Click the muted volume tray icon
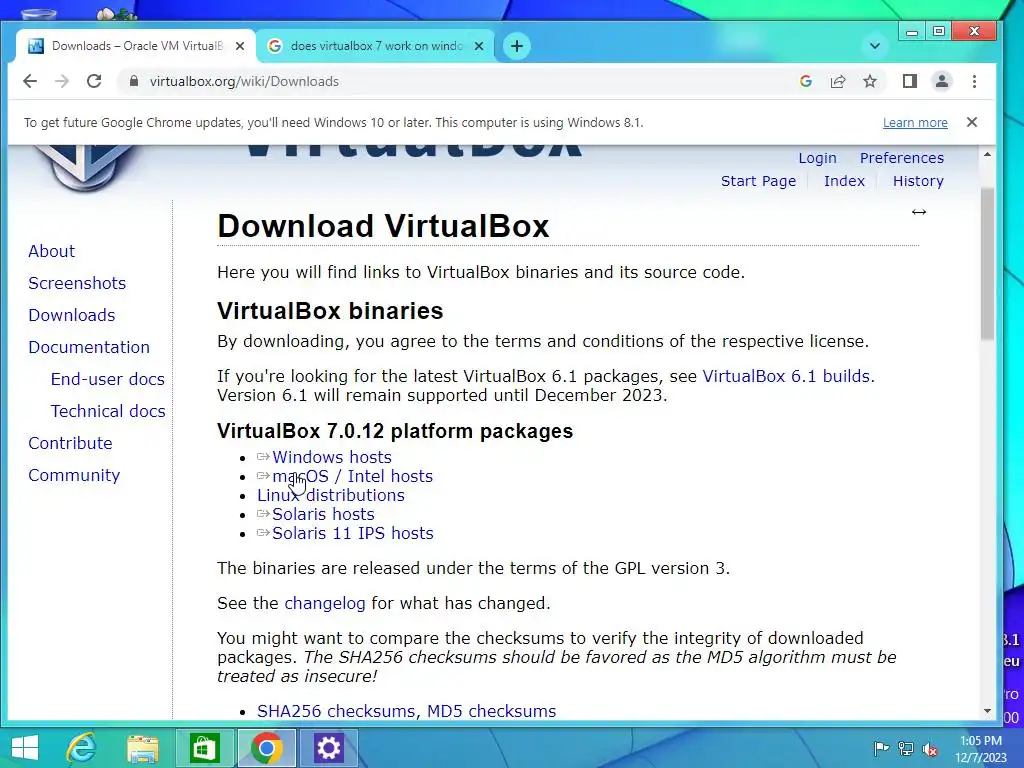This screenshot has width=1024, height=768. 930,748
